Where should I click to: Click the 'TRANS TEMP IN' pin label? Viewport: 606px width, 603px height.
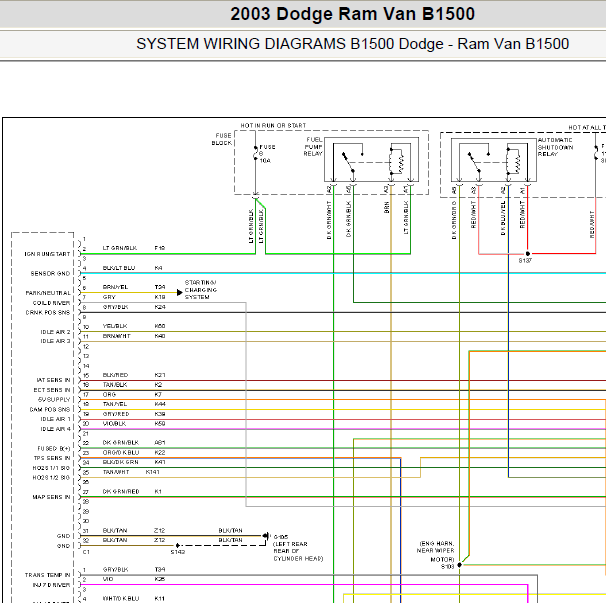tap(48, 575)
